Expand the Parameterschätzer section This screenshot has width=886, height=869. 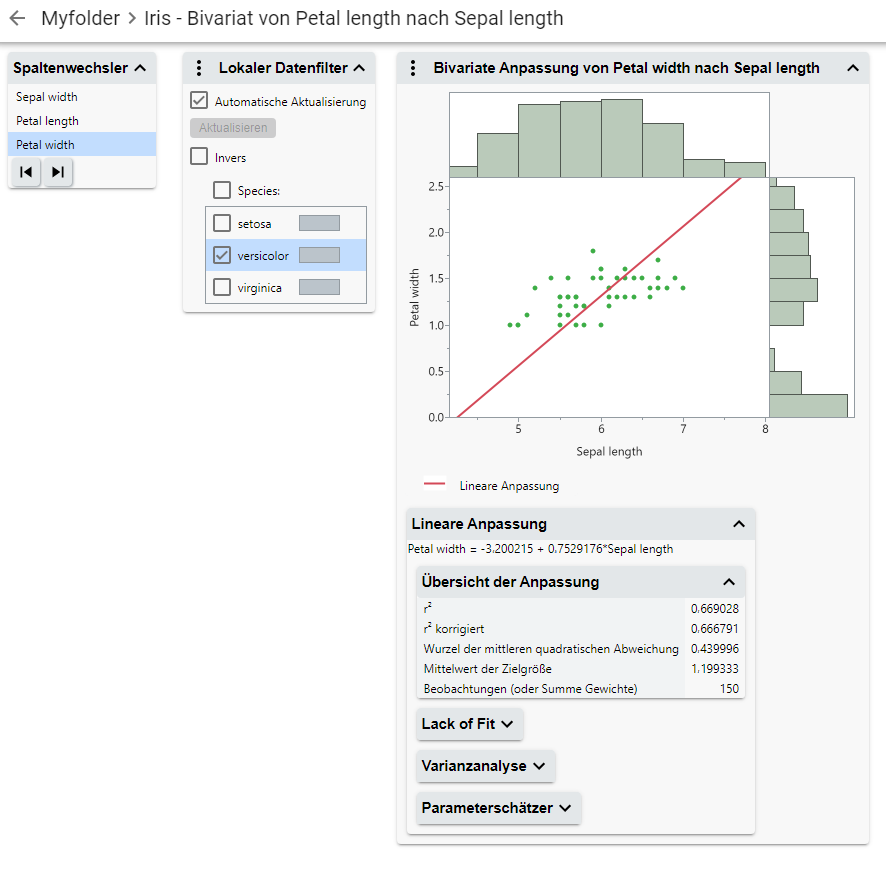point(497,808)
